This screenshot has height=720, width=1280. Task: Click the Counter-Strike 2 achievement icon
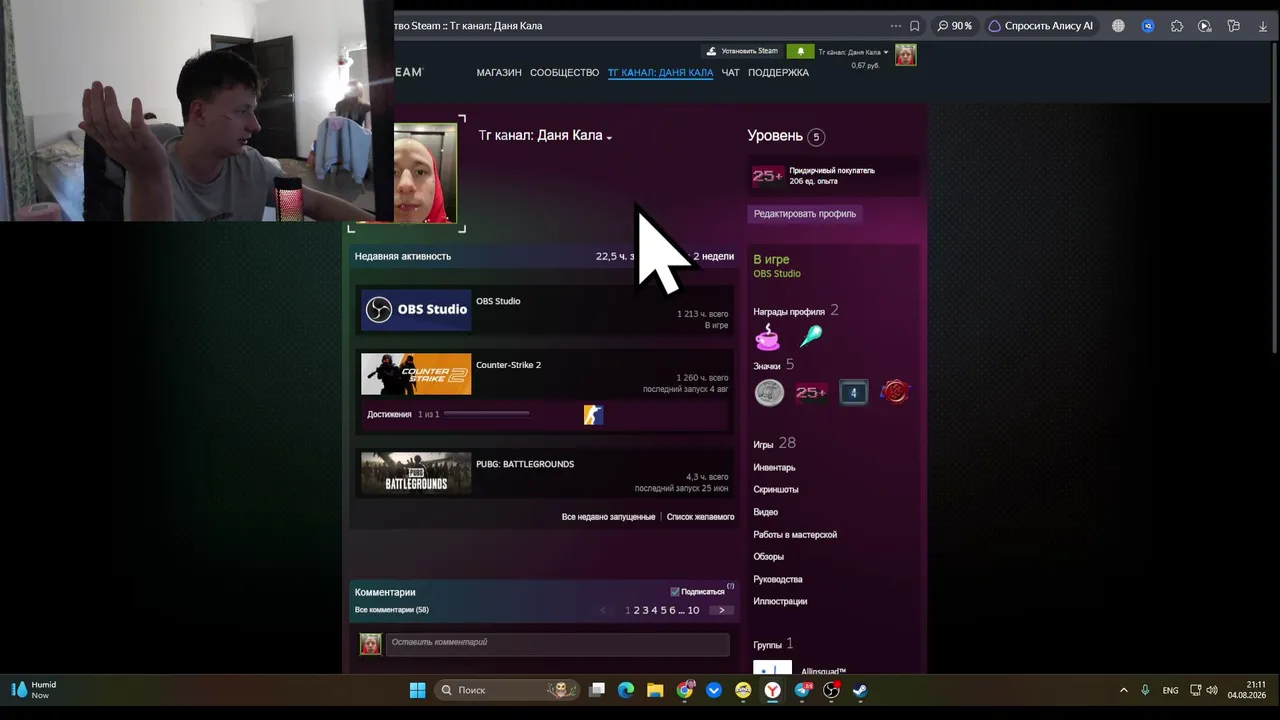(x=593, y=414)
